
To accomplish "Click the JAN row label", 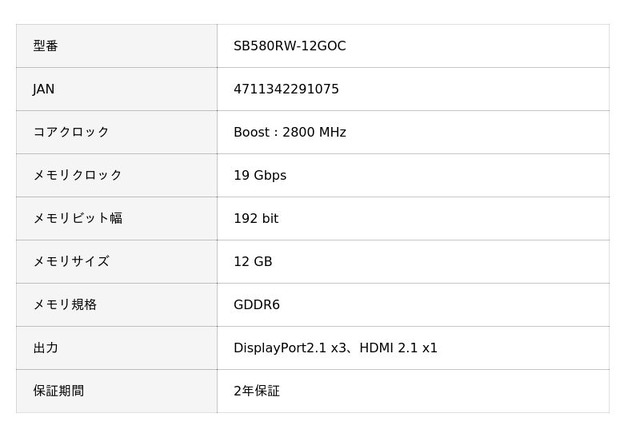I will tap(44, 89).
